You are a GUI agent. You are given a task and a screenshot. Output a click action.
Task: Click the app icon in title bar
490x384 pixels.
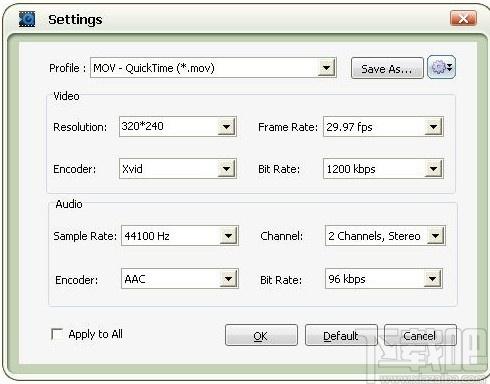[x=27, y=19]
